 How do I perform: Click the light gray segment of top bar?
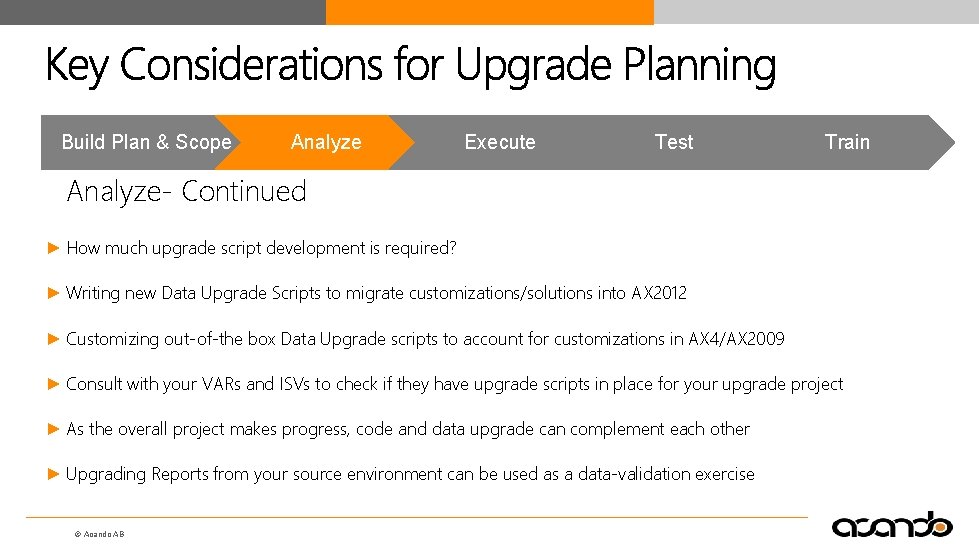[x=816, y=12]
